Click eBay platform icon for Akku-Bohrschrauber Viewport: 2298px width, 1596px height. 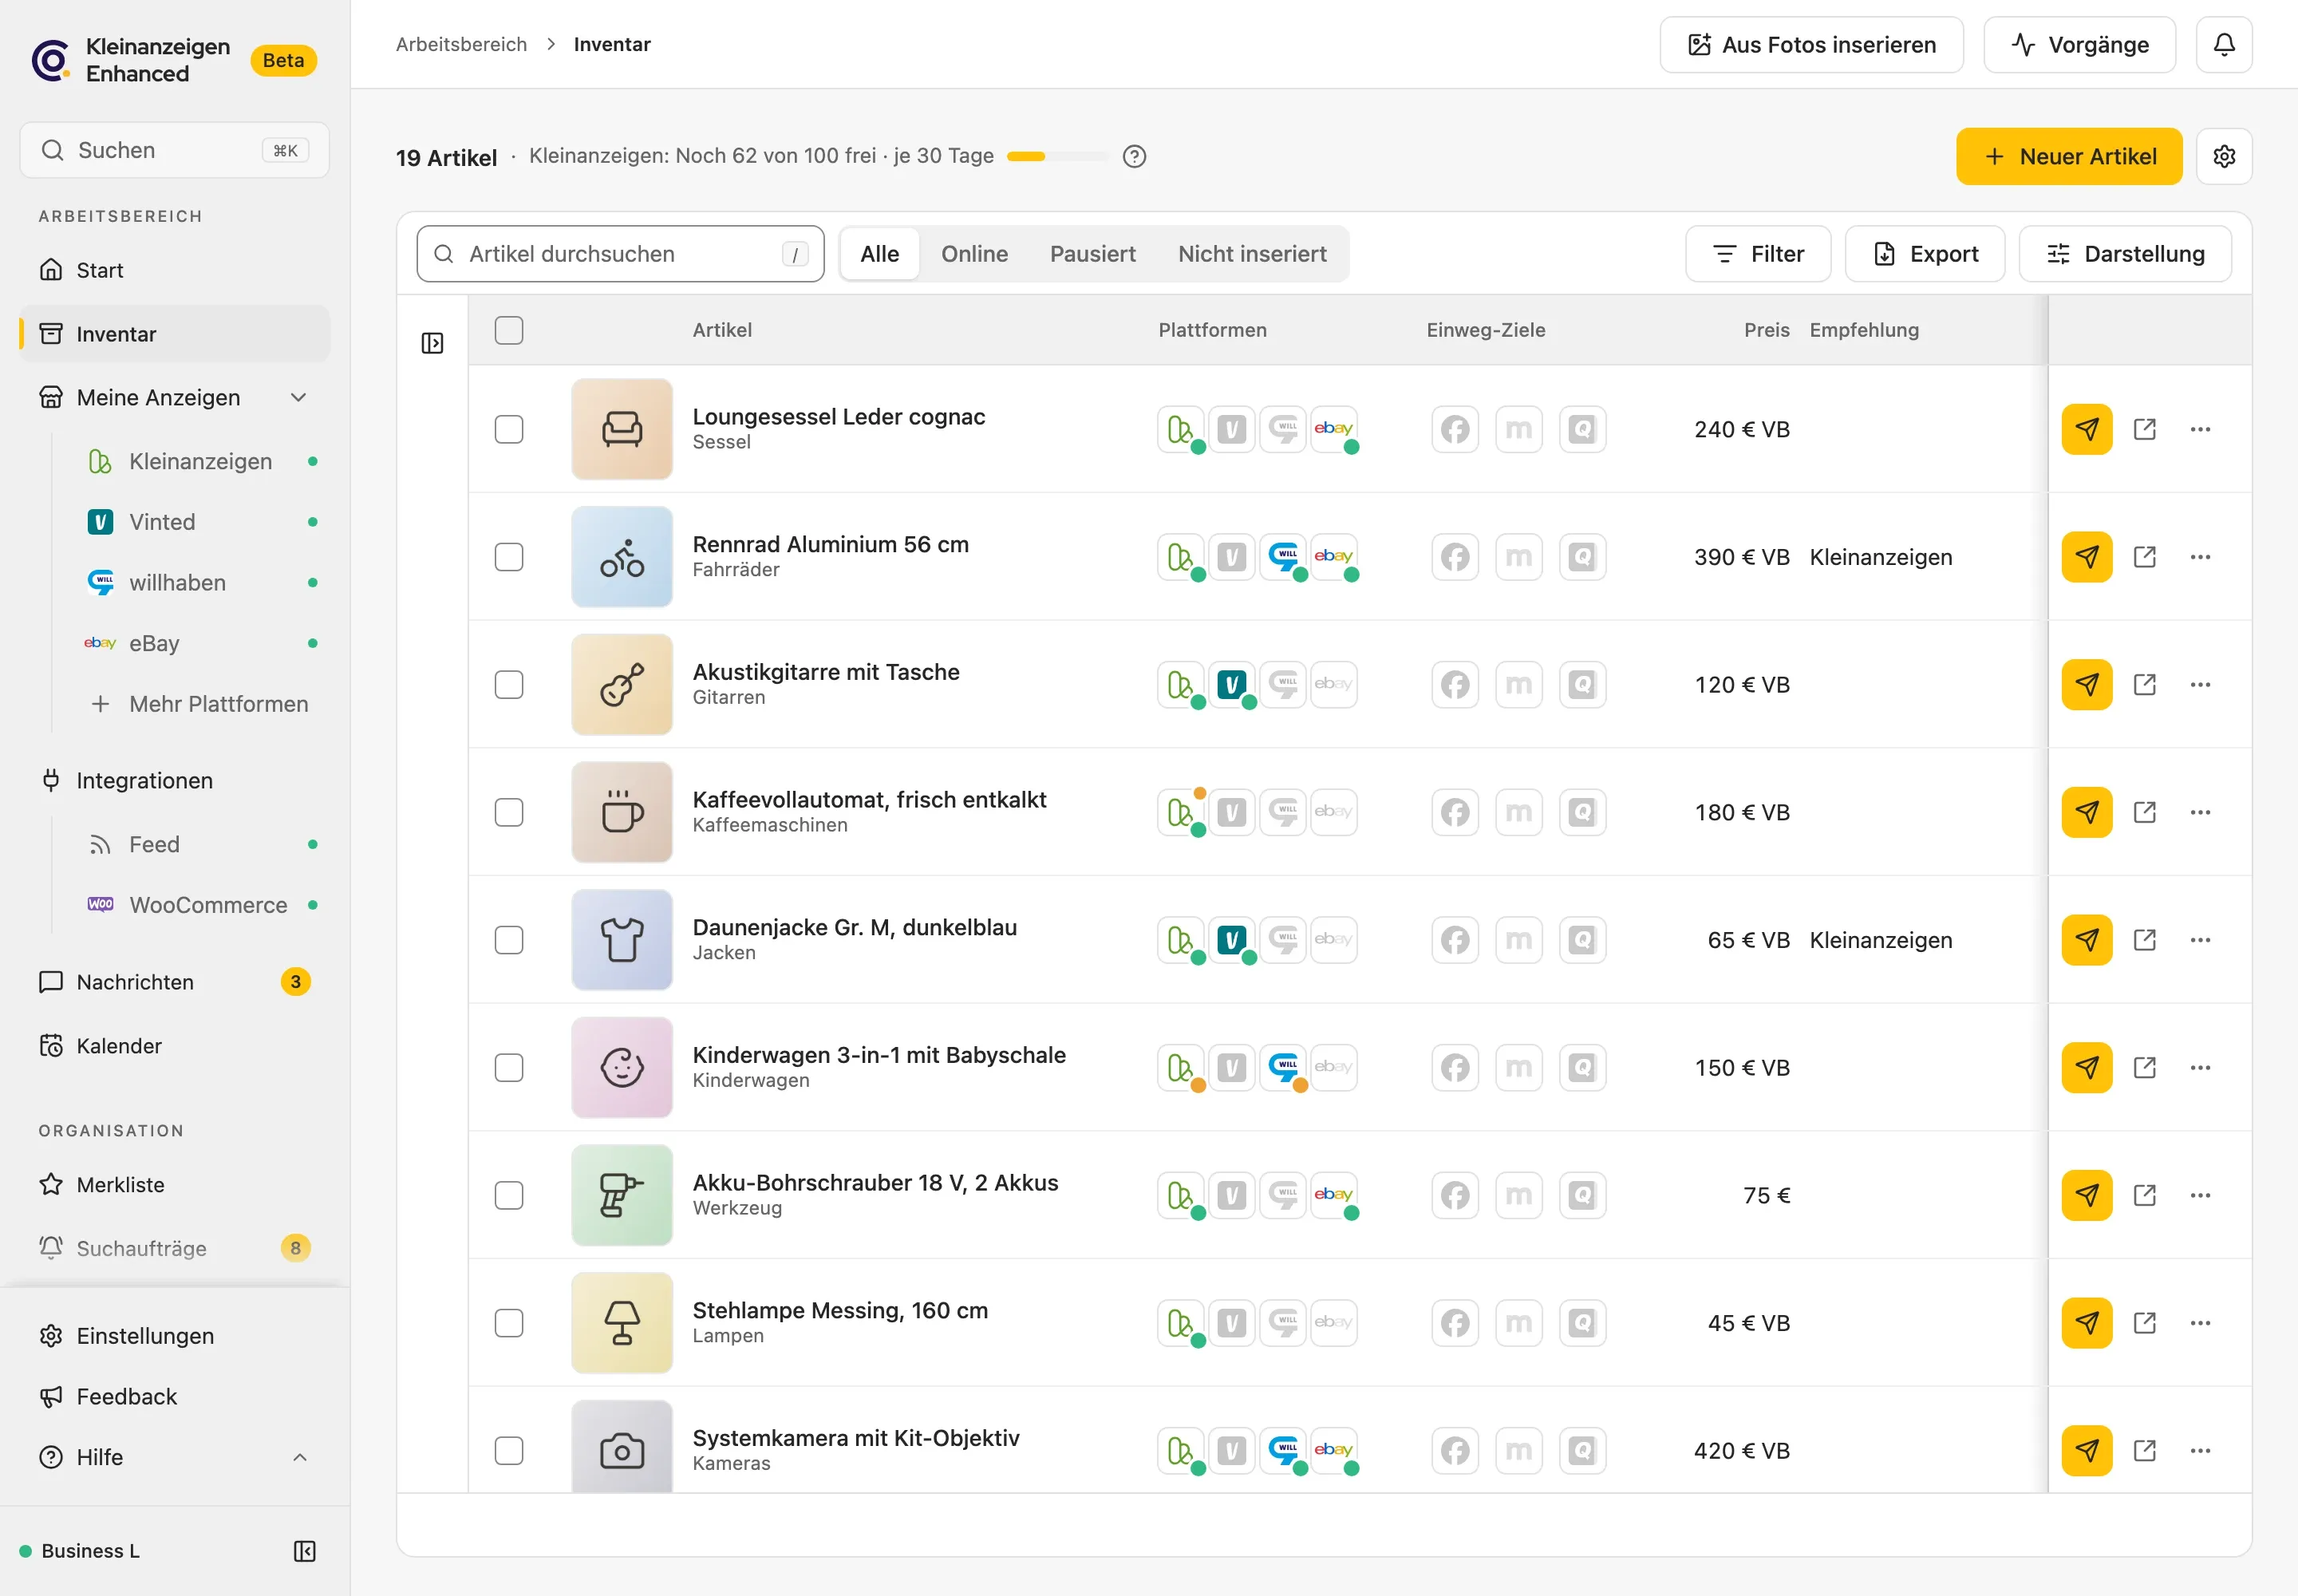pos(1333,1195)
